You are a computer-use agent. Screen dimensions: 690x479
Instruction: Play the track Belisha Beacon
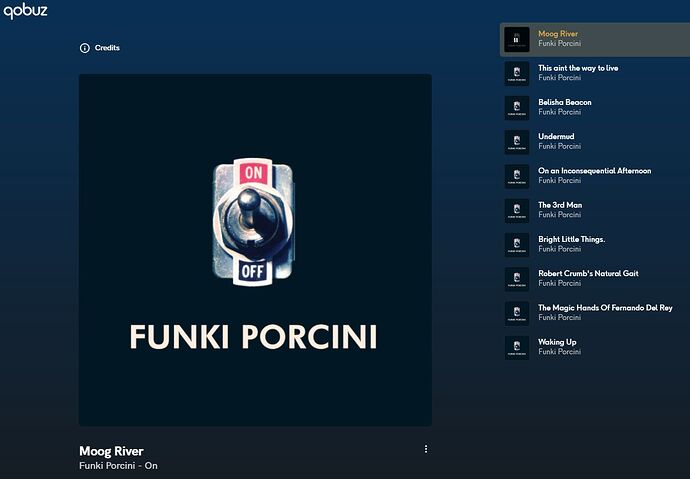point(565,102)
